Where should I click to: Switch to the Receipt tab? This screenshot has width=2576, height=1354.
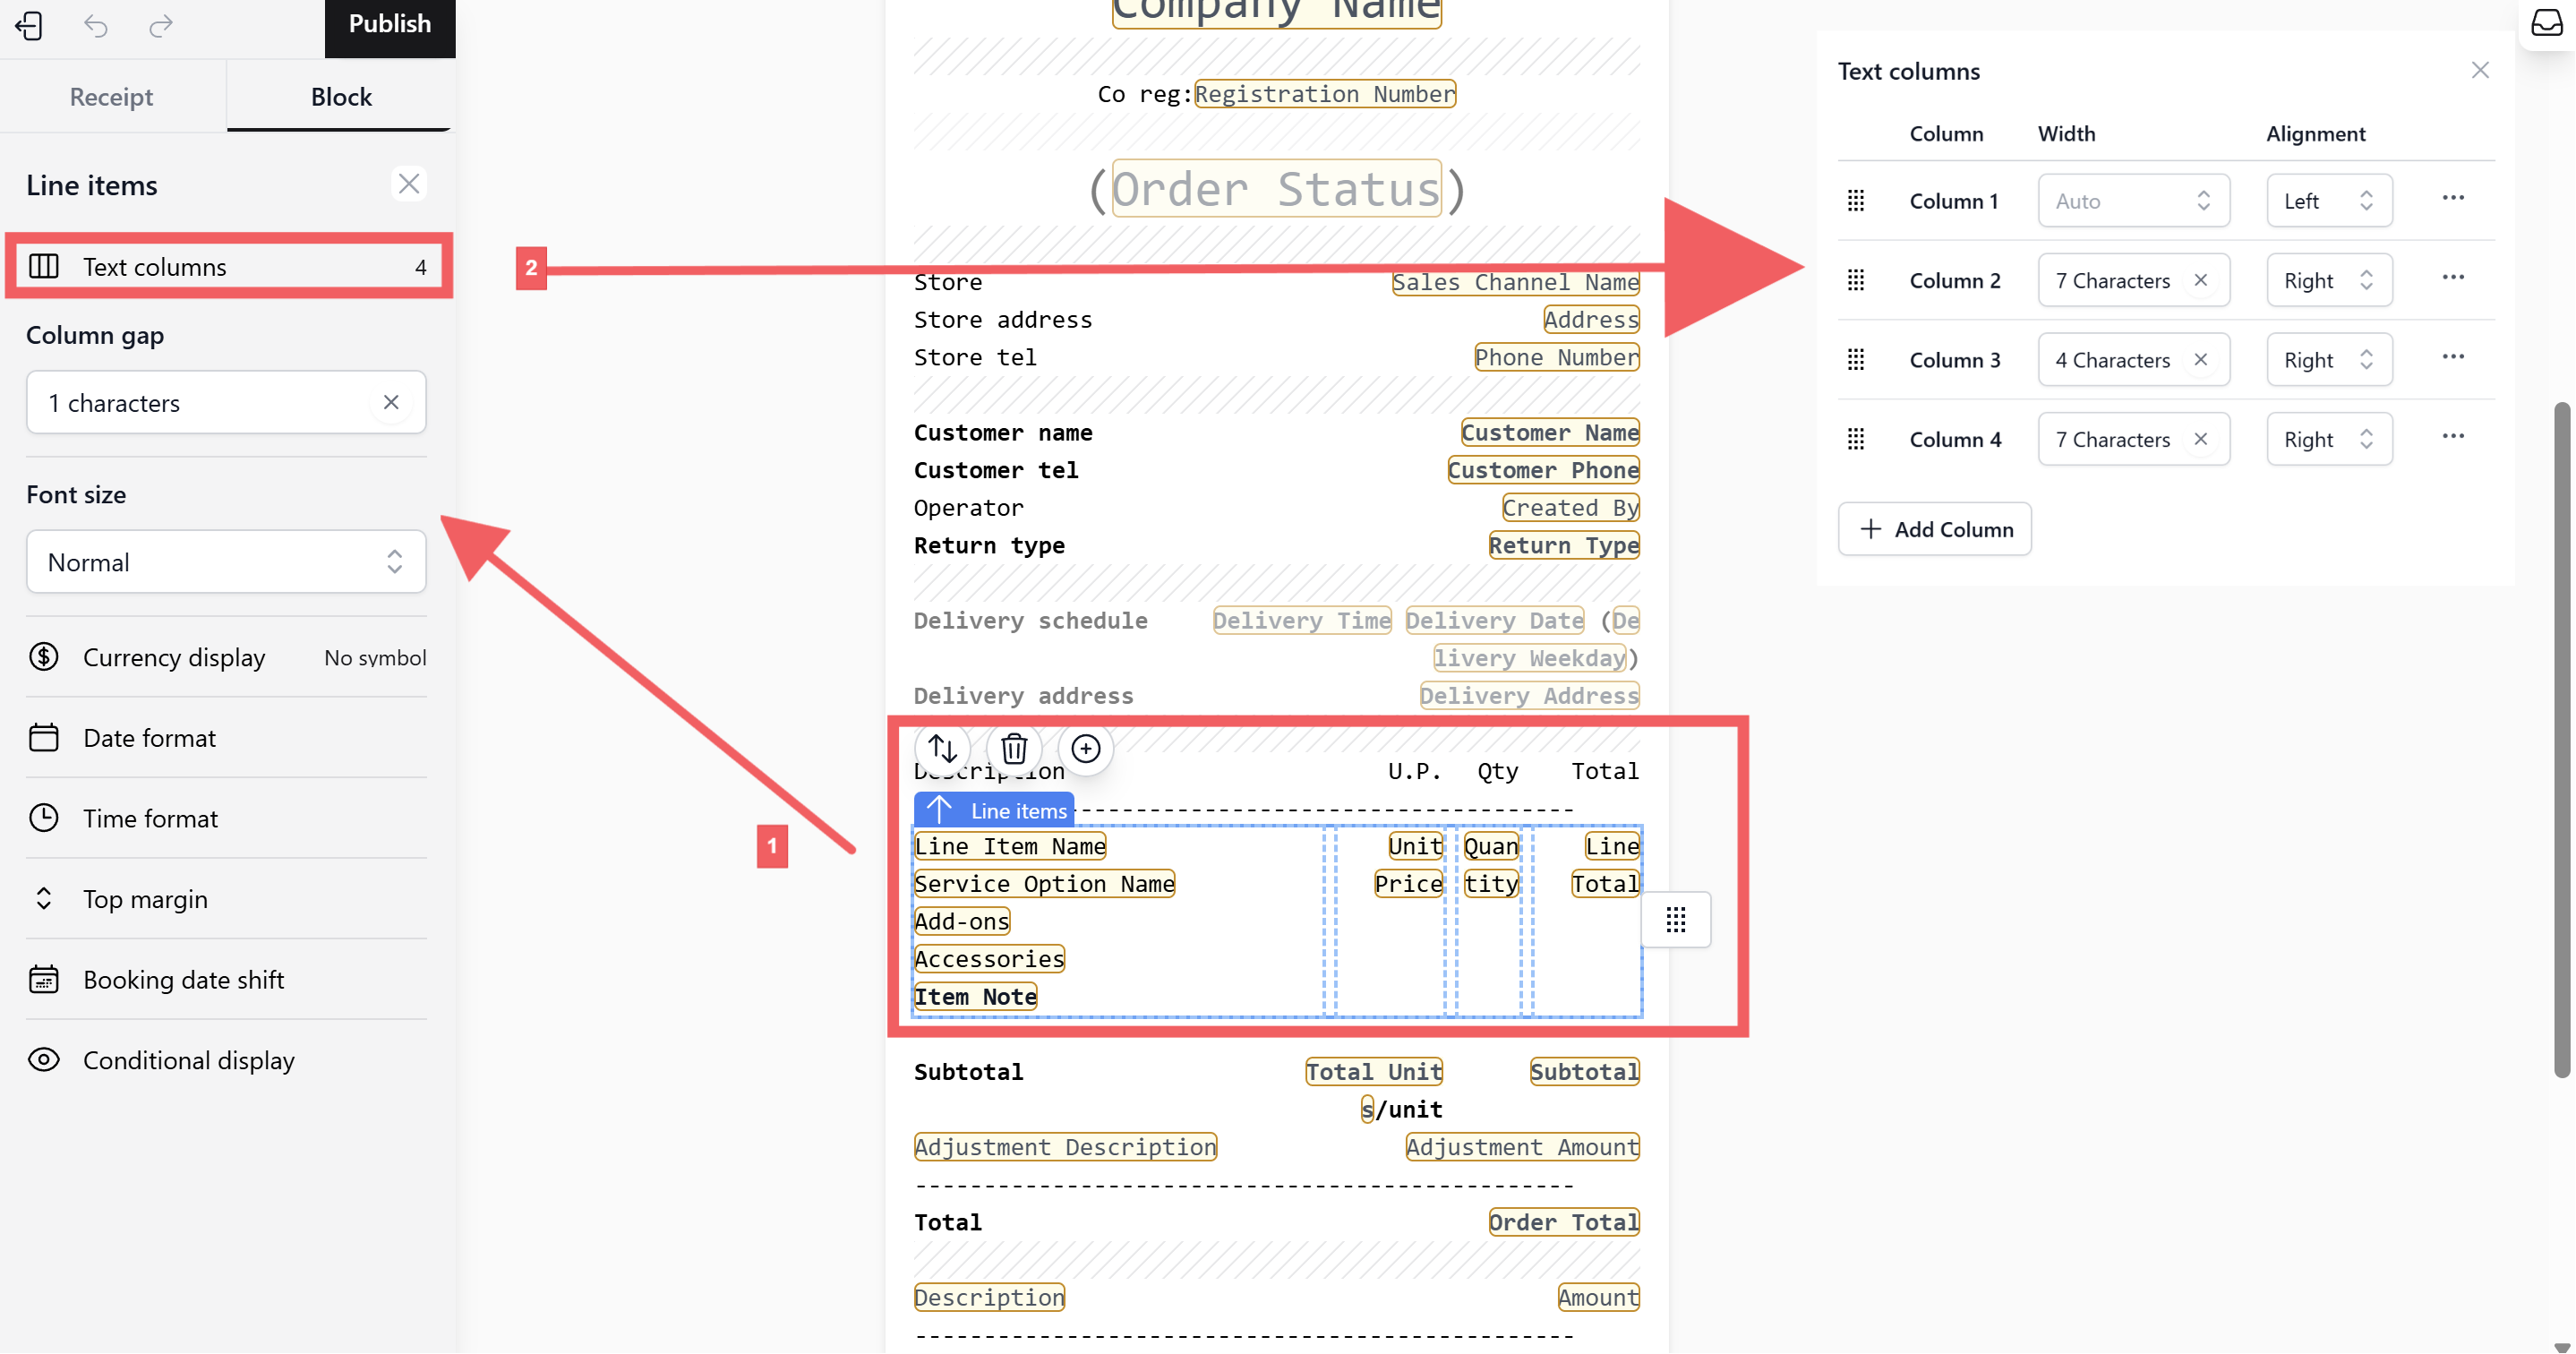point(111,96)
